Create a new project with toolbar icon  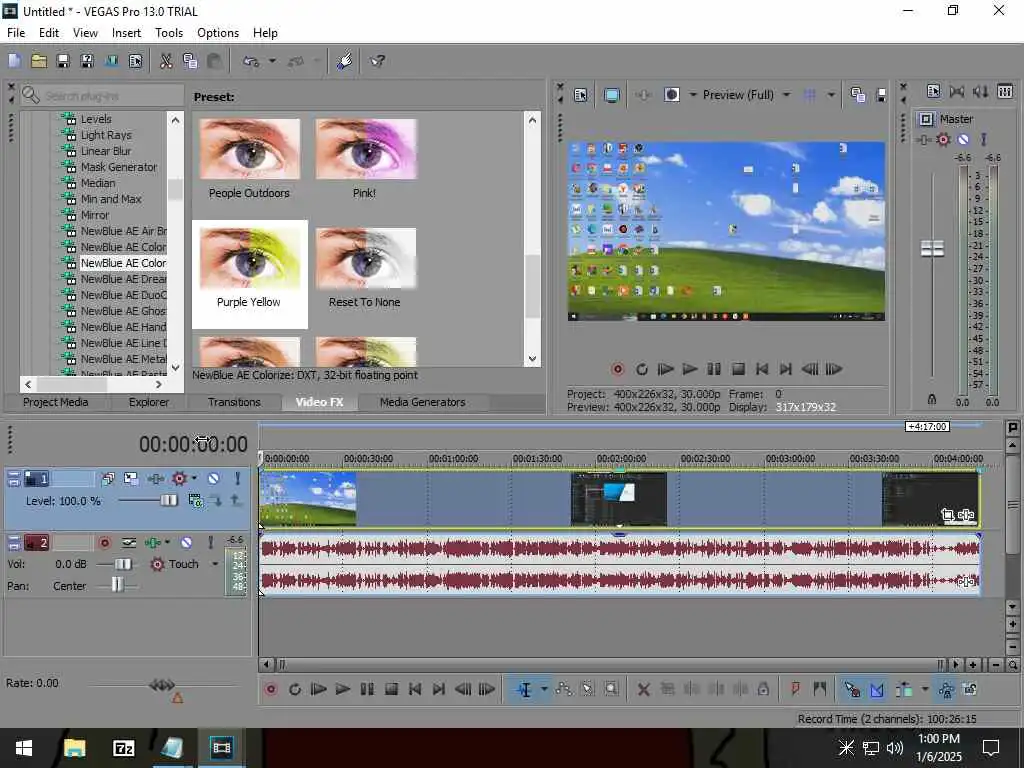click(14, 61)
